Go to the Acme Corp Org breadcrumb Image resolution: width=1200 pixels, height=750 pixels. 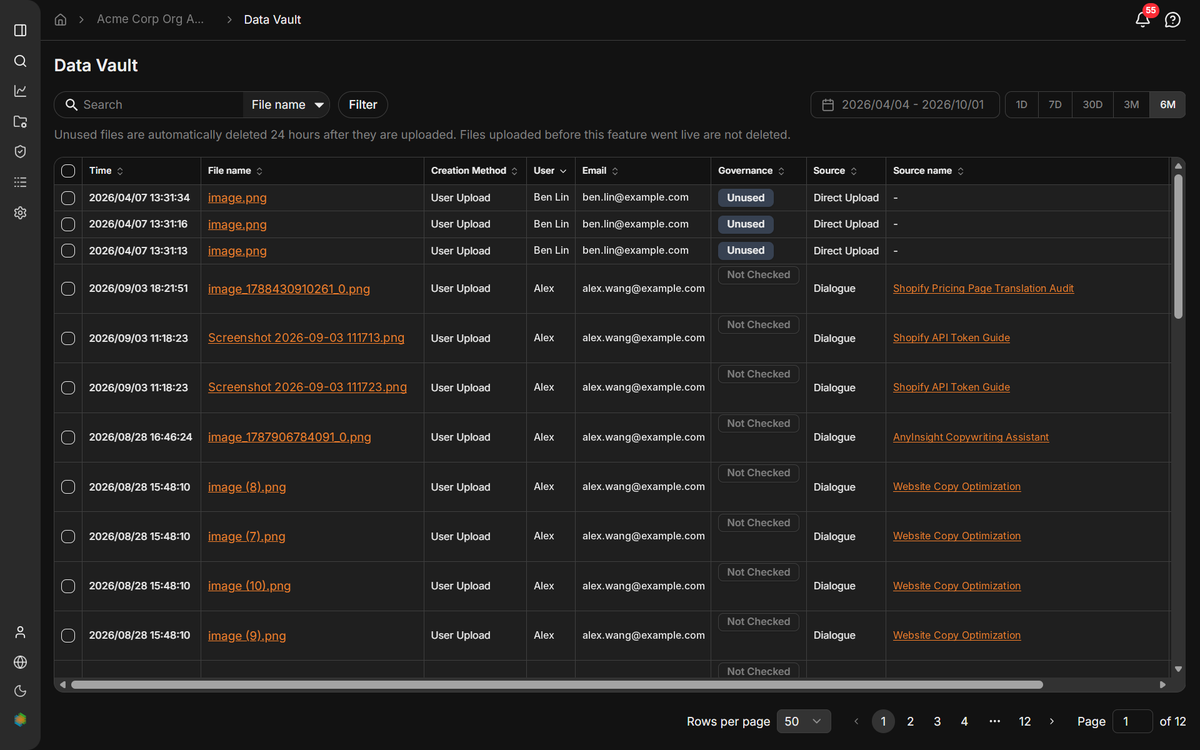pos(150,19)
